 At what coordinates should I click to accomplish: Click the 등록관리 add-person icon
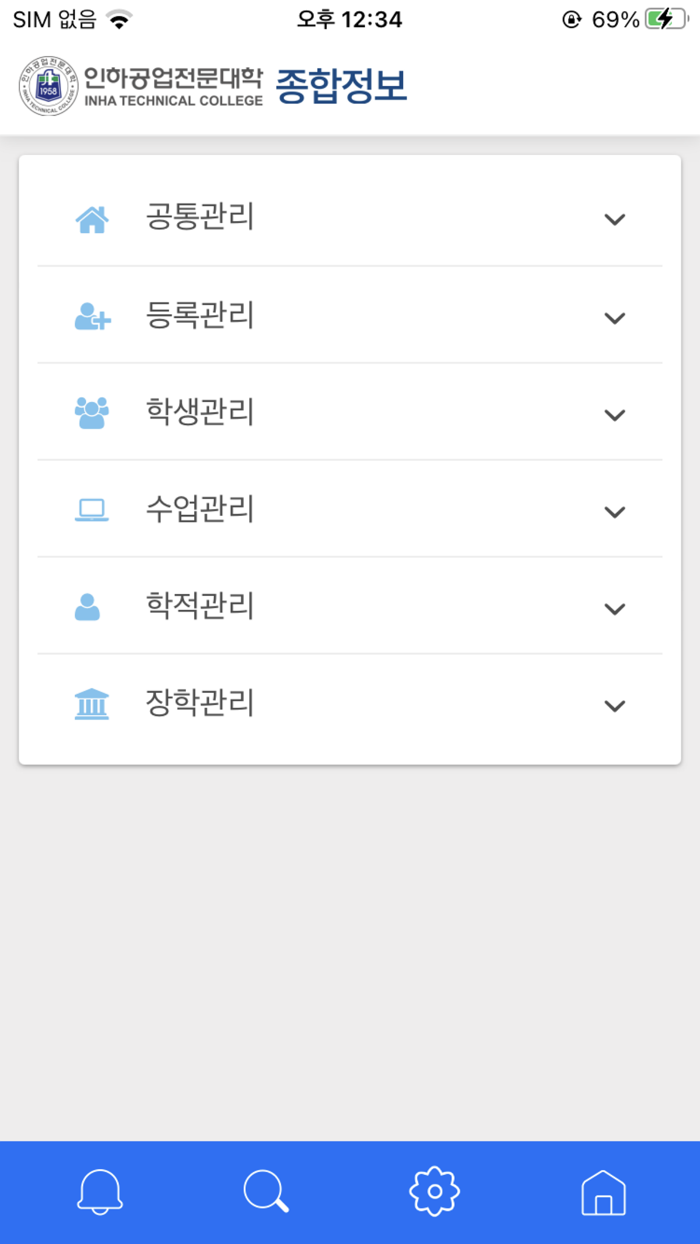click(92, 315)
